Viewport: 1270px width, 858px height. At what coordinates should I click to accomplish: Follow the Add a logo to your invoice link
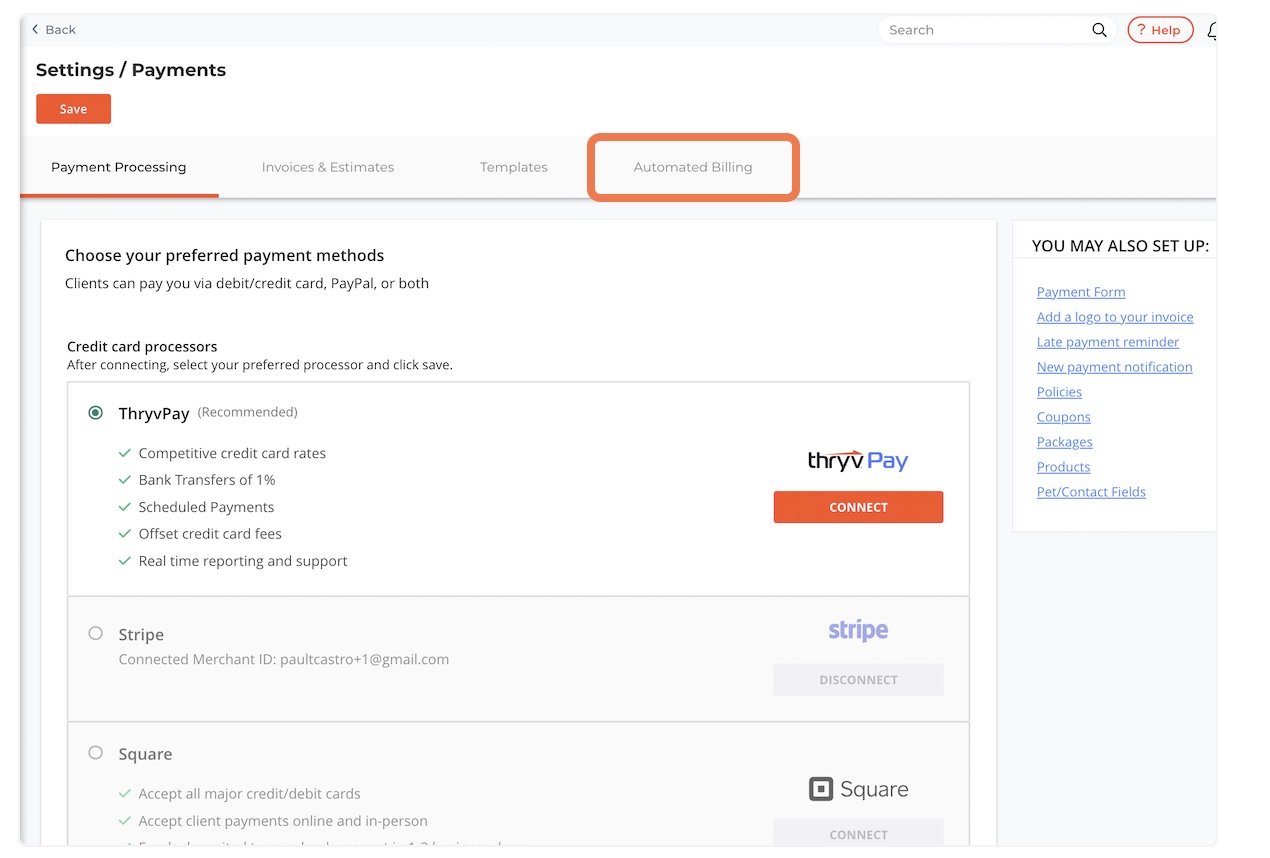[1115, 317]
